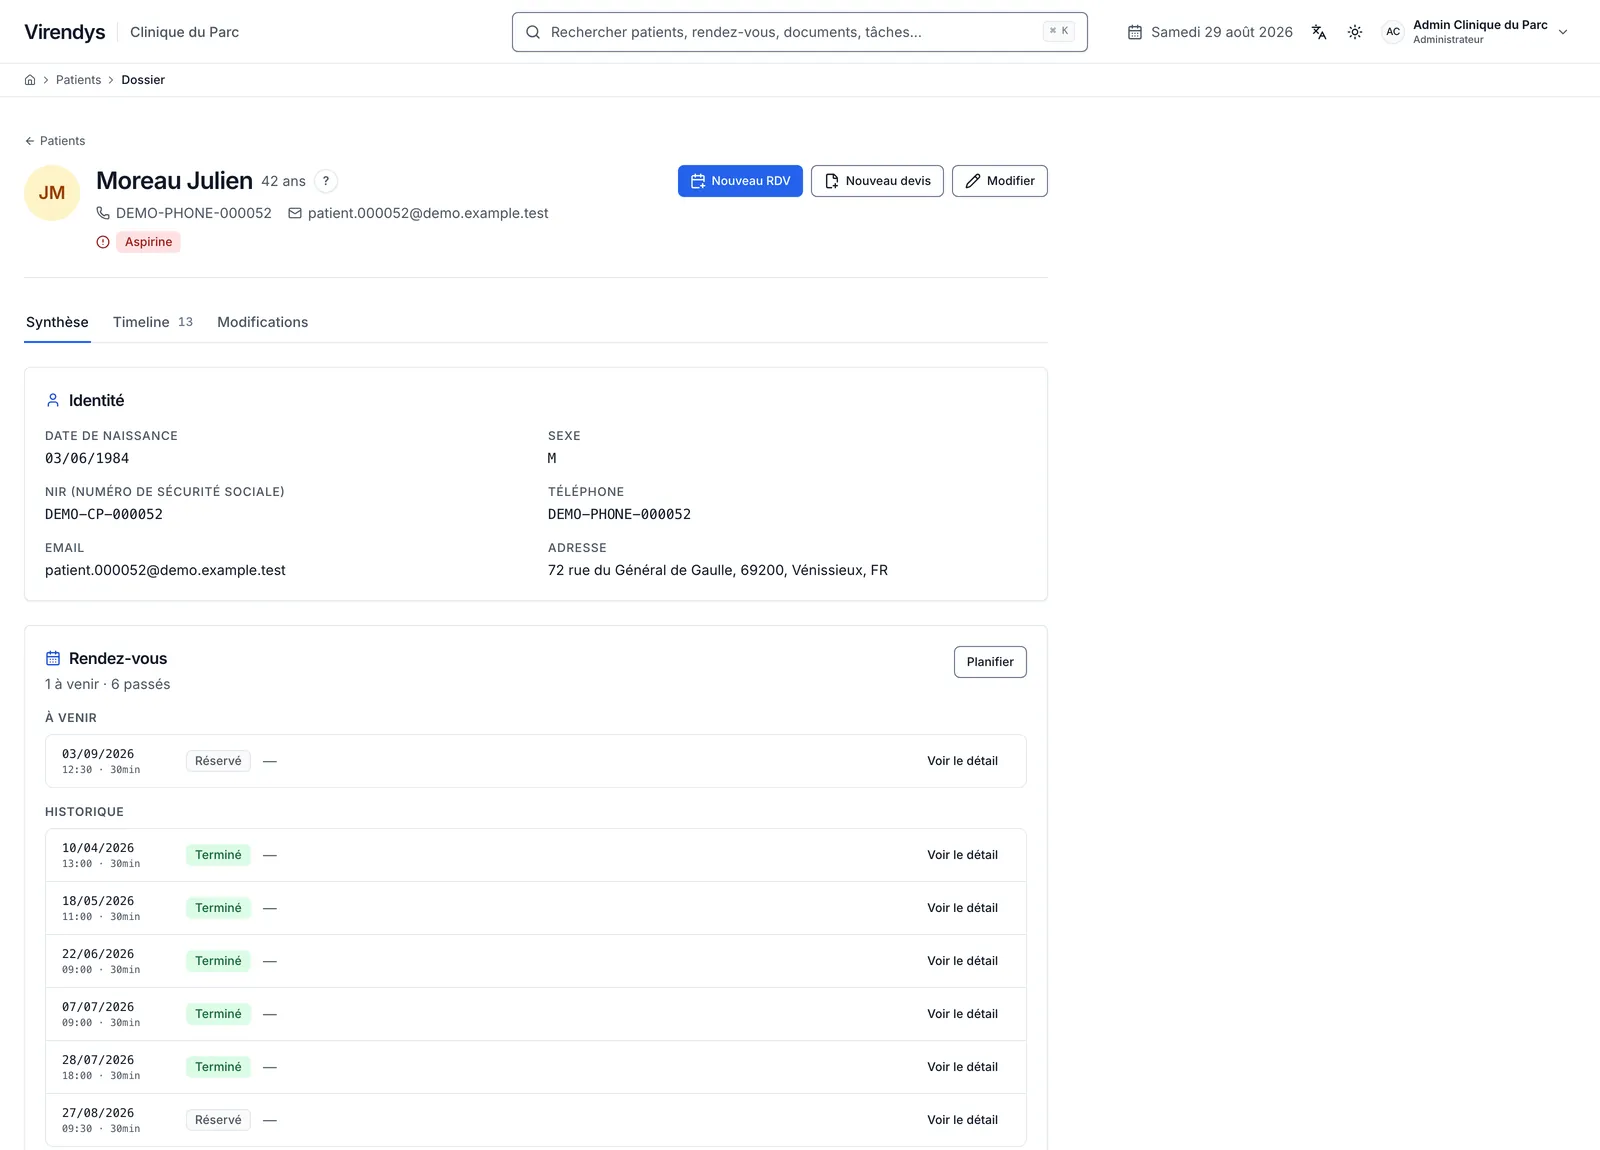The image size is (1600, 1150).
Task: Open the Modifications tab
Action: (263, 322)
